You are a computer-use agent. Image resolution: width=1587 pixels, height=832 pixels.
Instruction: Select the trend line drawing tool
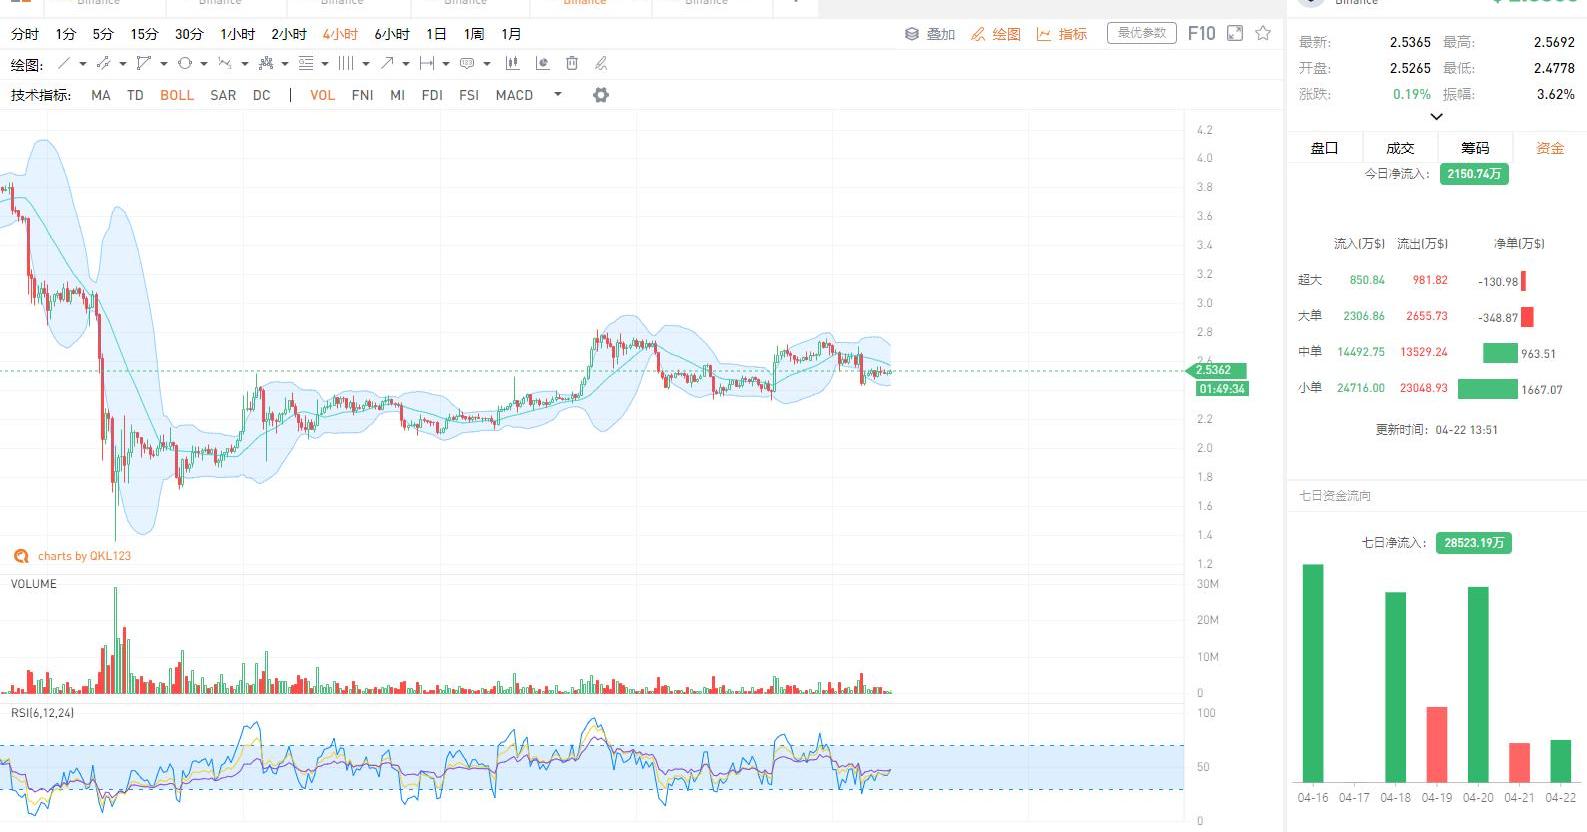click(x=64, y=64)
